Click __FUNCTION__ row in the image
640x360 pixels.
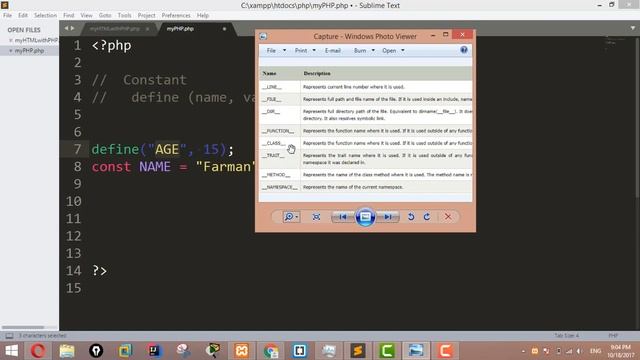click(365, 131)
